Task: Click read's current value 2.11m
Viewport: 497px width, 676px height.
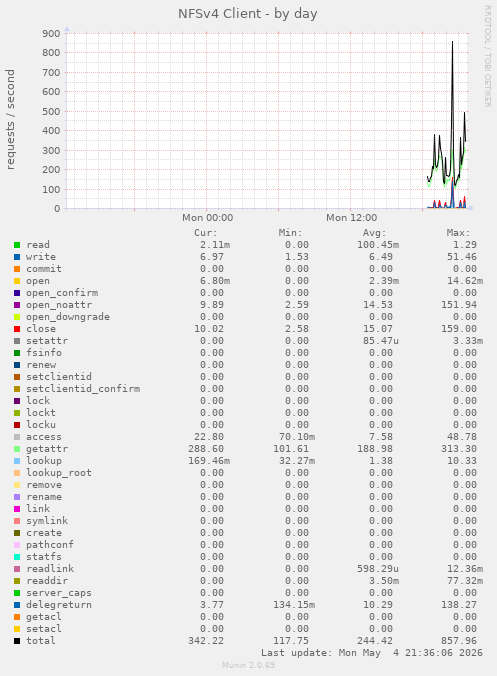Action: (x=215, y=245)
